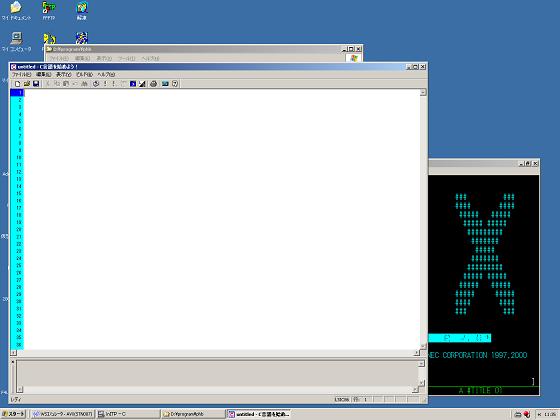Open the ビルド (Build) menu
Screen dimensions: 560x420
click(84, 74)
